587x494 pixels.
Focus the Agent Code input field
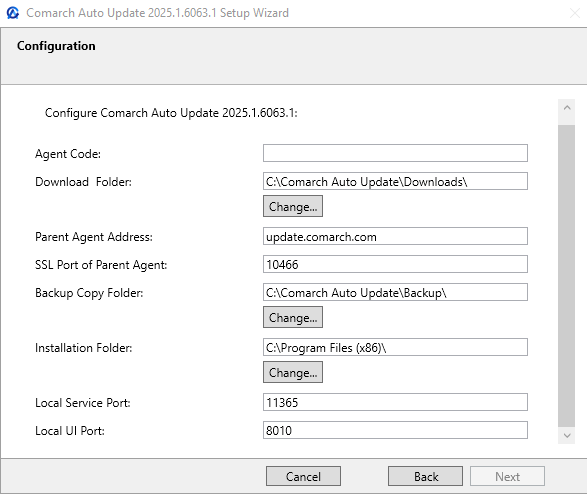pos(395,153)
